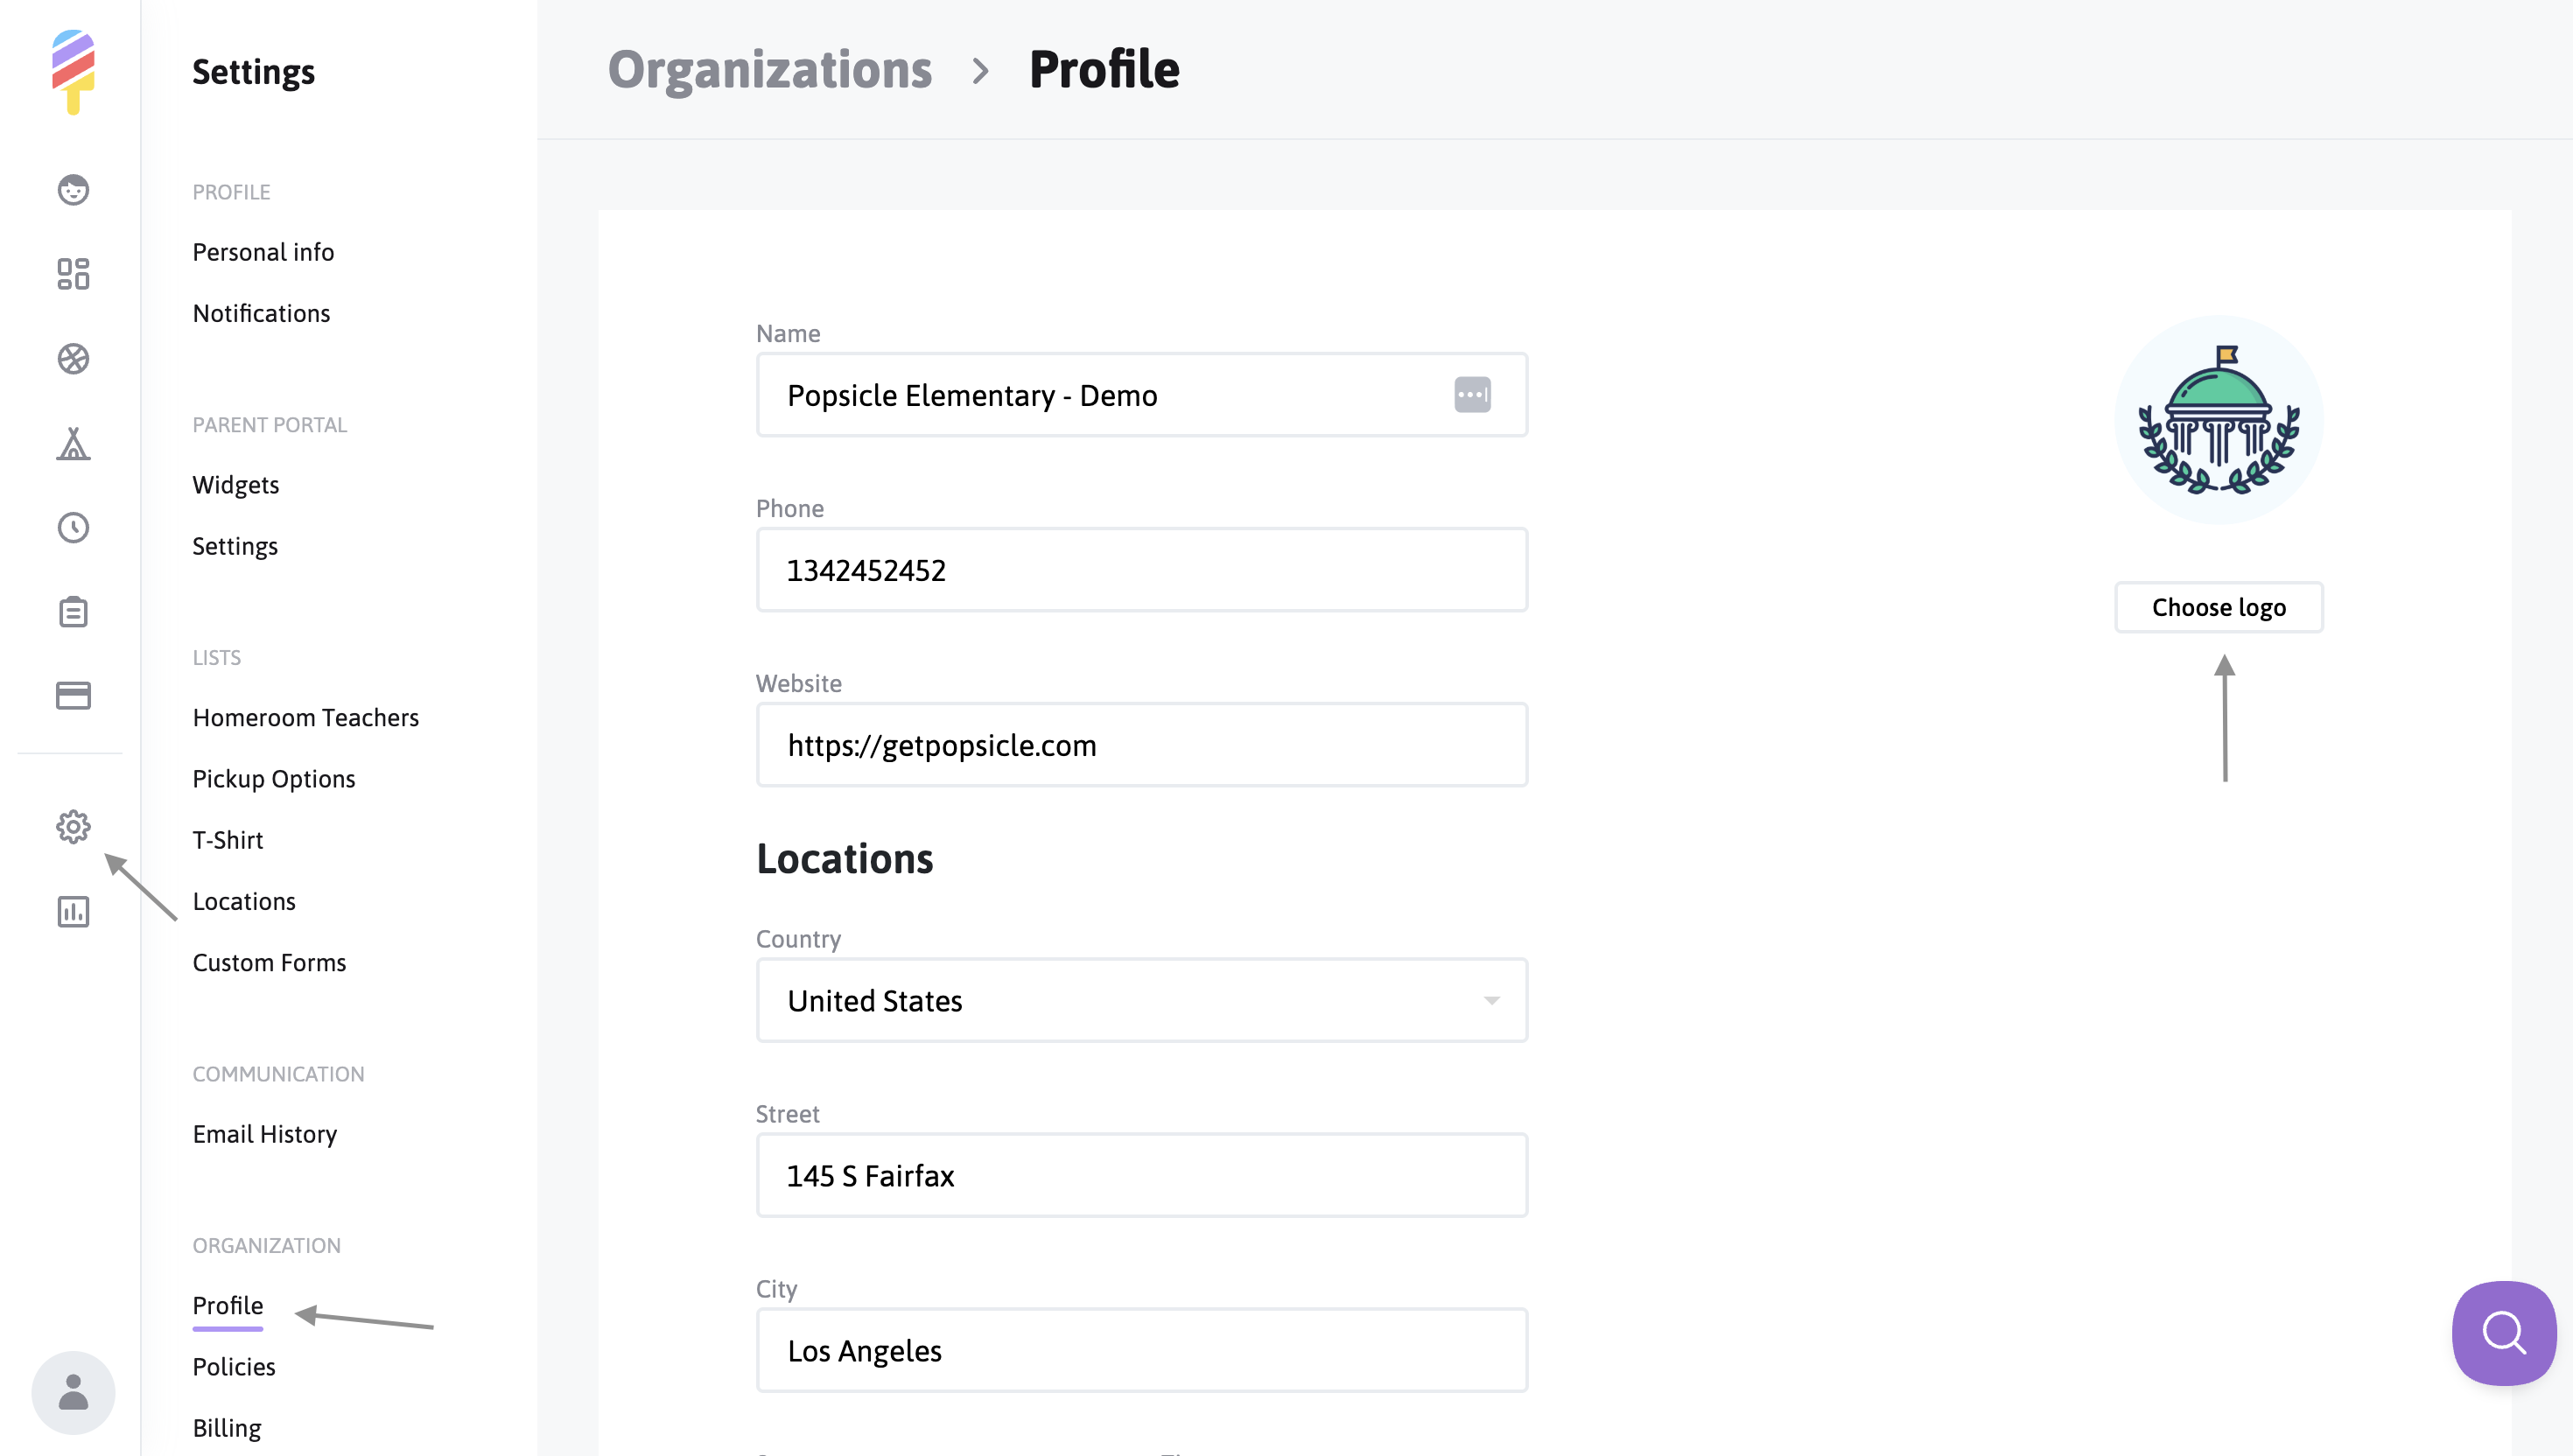Click the user avatar icon
The height and width of the screenshot is (1456, 2573).
tap(73, 1392)
